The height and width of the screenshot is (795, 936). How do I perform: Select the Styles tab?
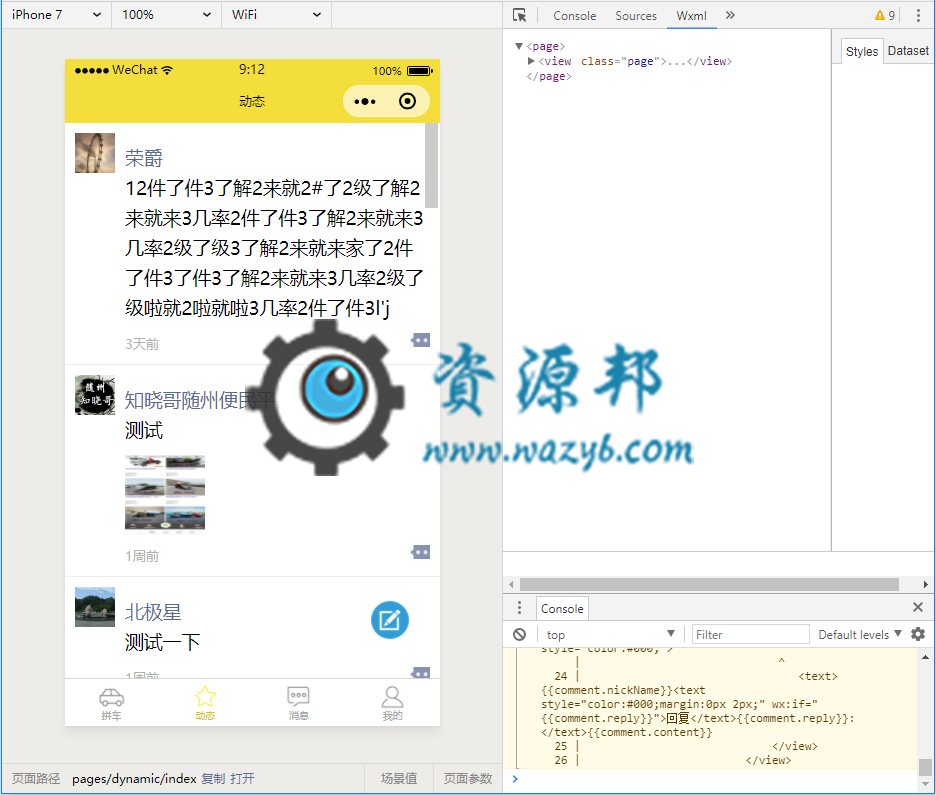coord(862,51)
